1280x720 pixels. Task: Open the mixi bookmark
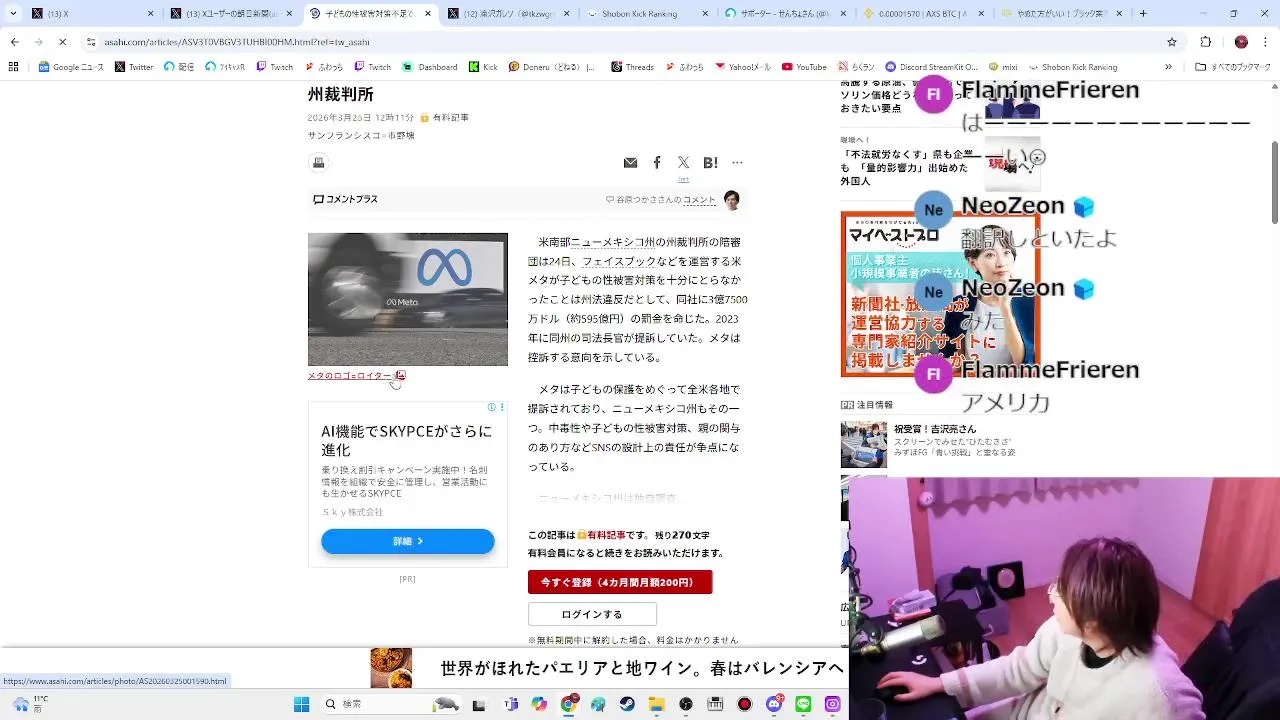coord(1002,67)
